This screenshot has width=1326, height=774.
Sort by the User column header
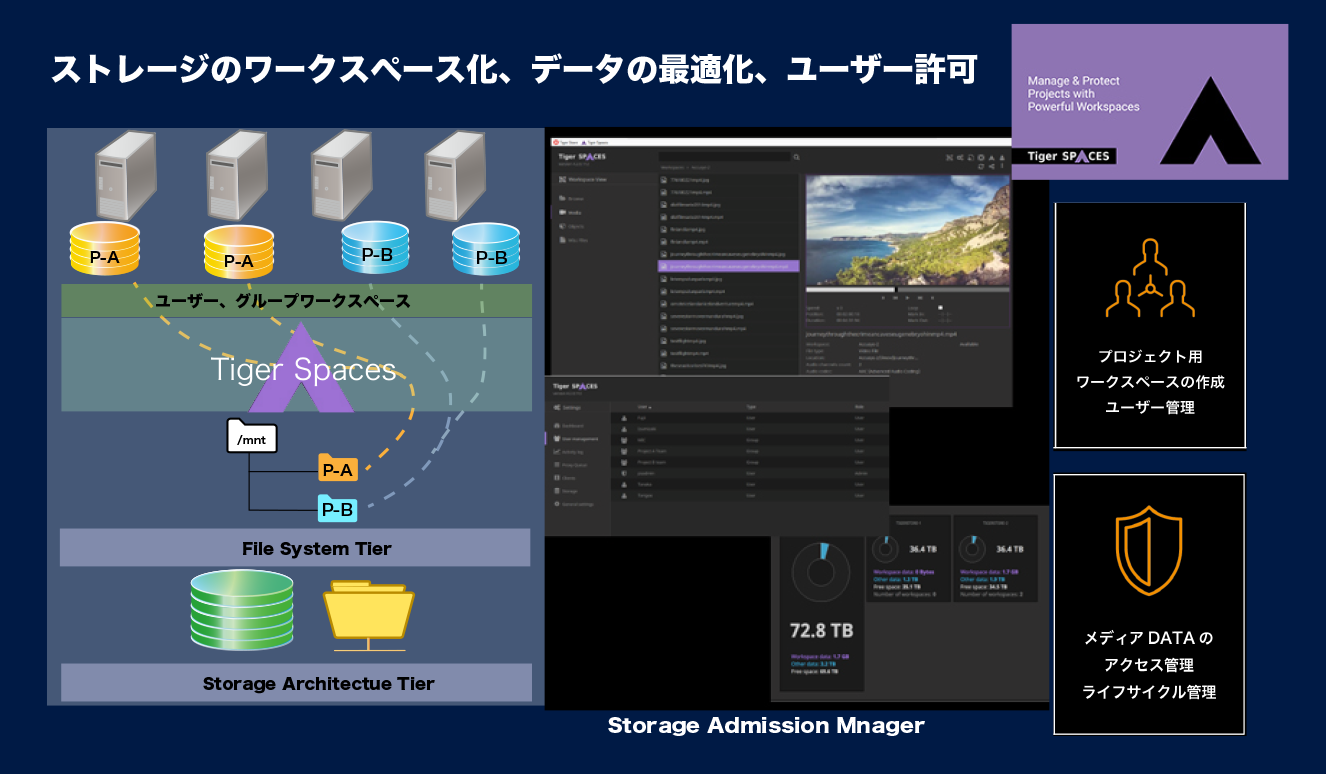pos(644,407)
